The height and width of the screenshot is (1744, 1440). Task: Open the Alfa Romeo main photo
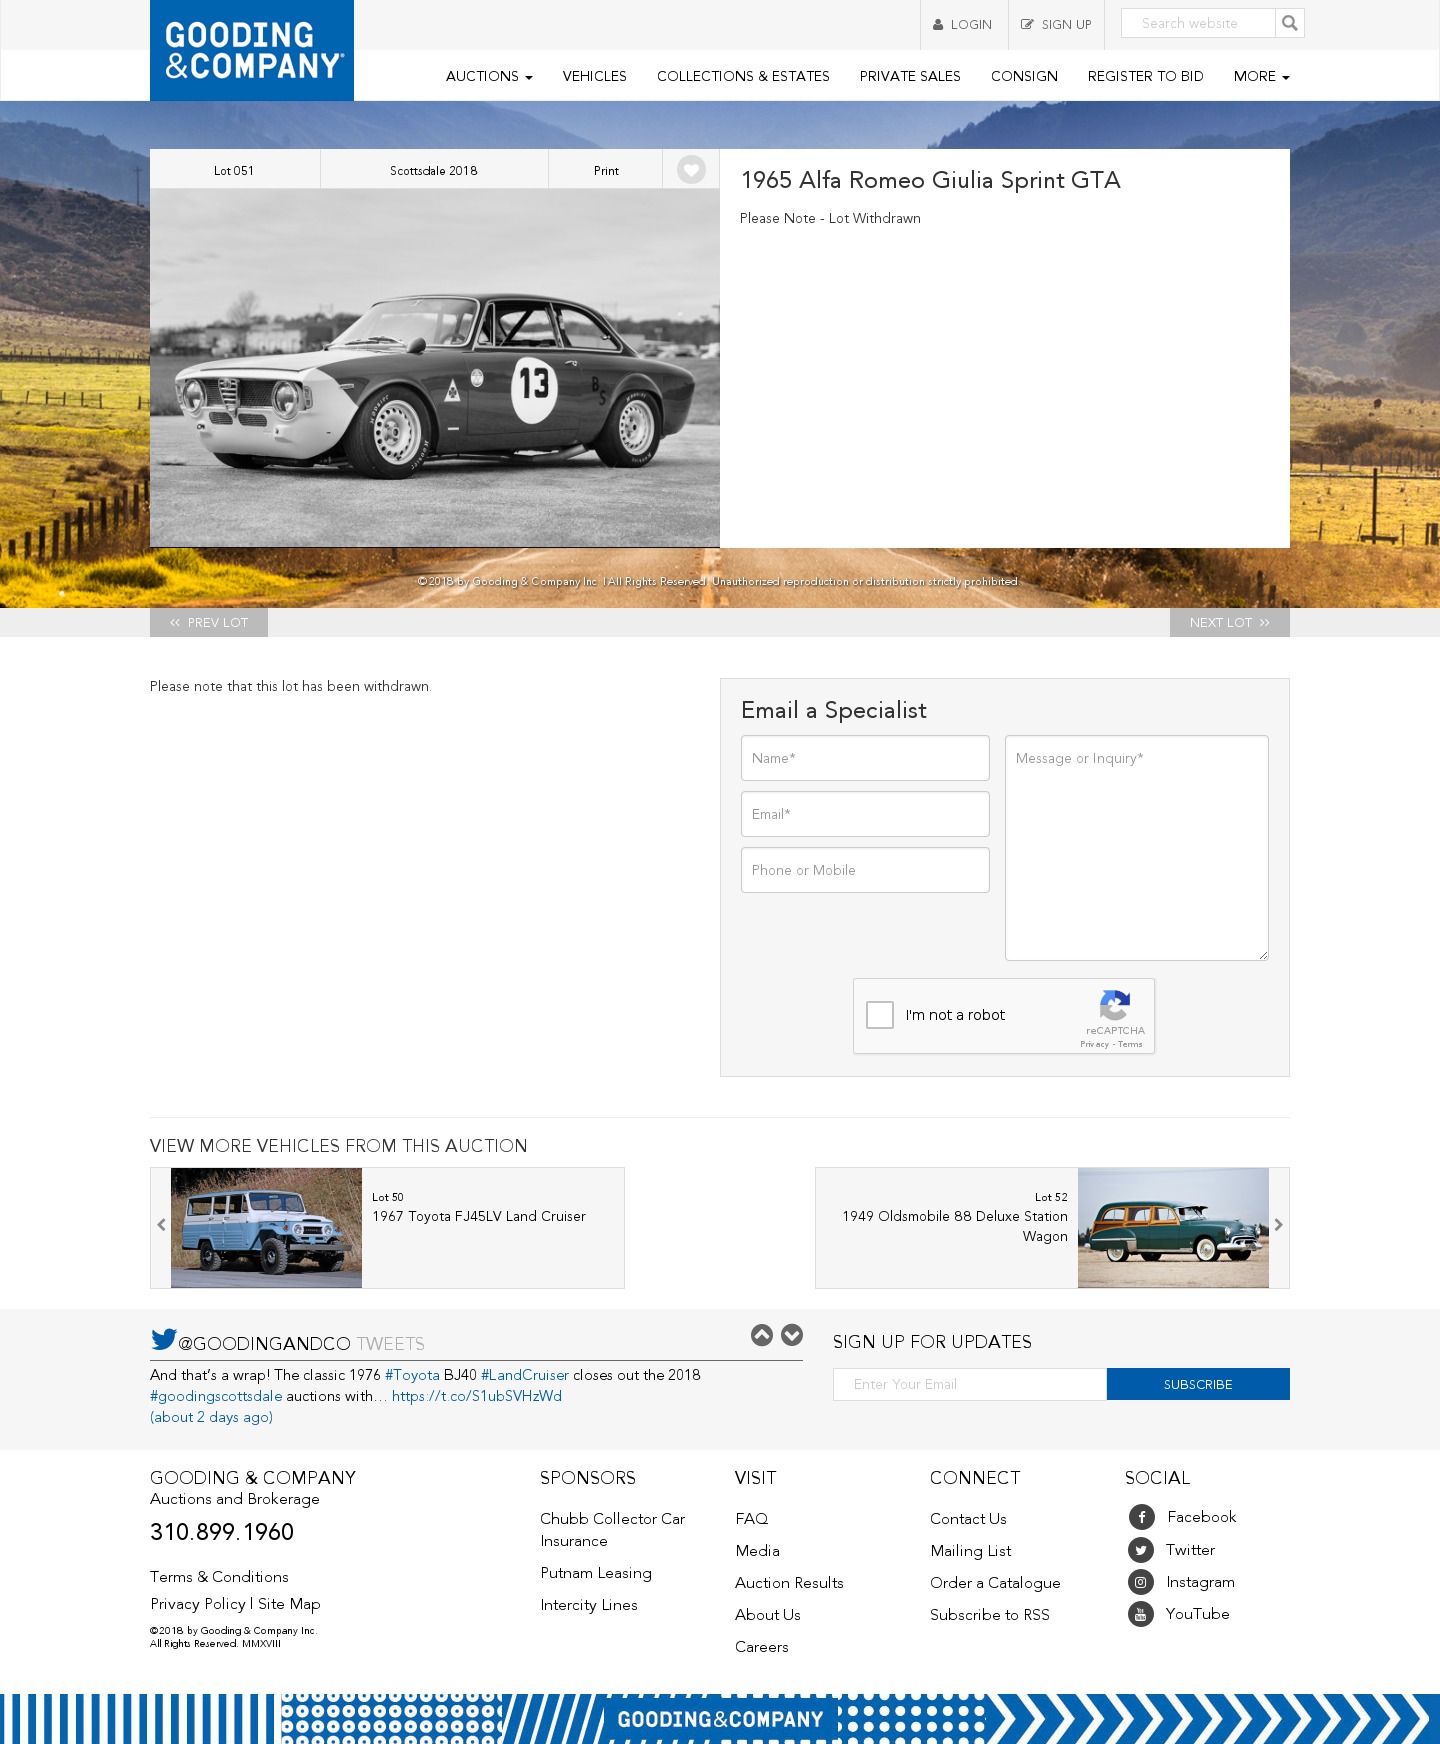tap(435, 368)
